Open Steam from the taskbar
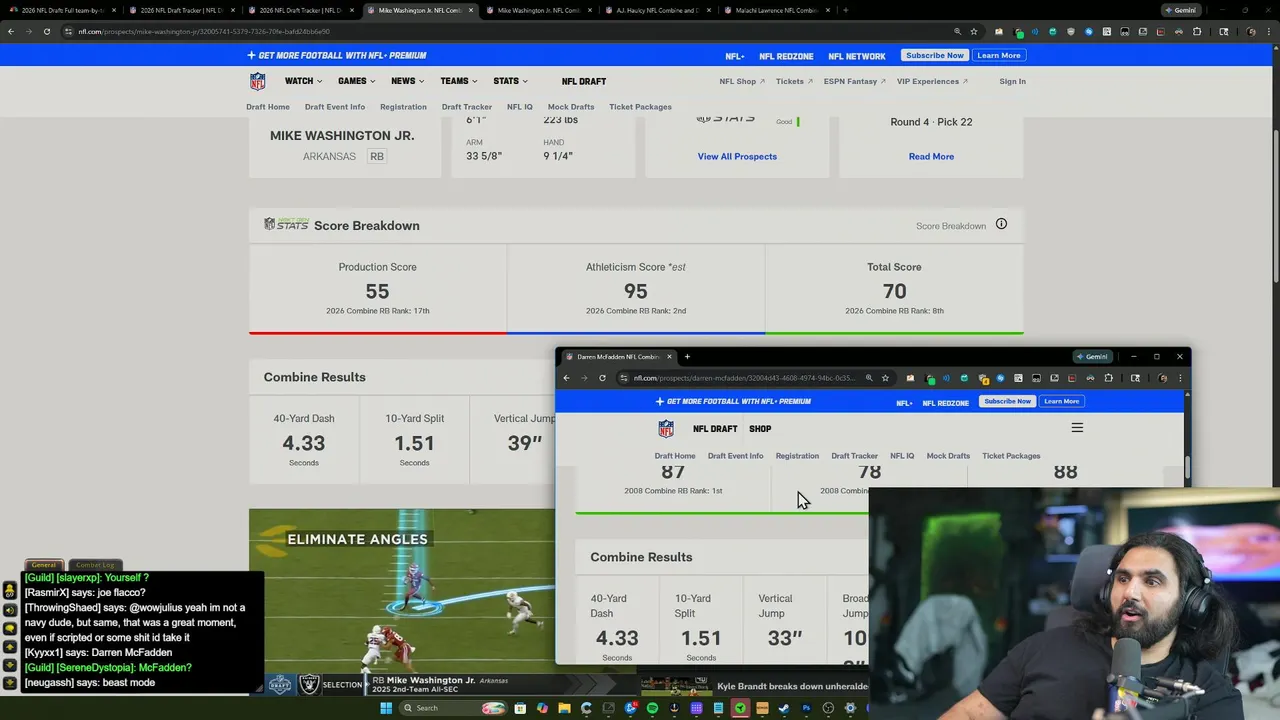 tap(784, 708)
